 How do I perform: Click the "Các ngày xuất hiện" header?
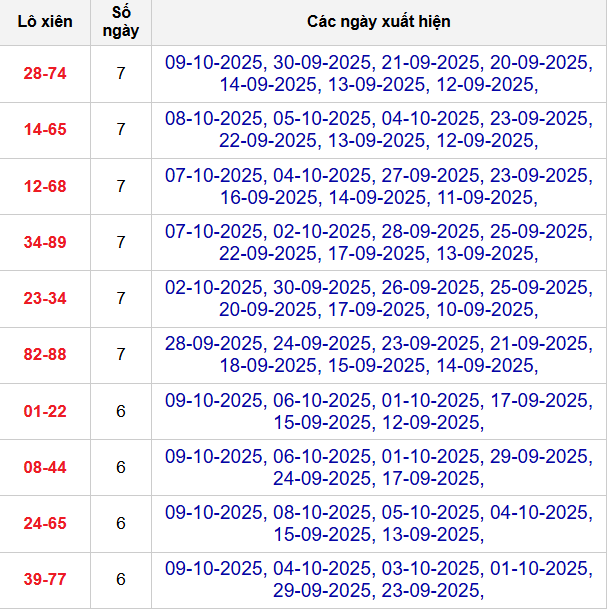point(379,21)
